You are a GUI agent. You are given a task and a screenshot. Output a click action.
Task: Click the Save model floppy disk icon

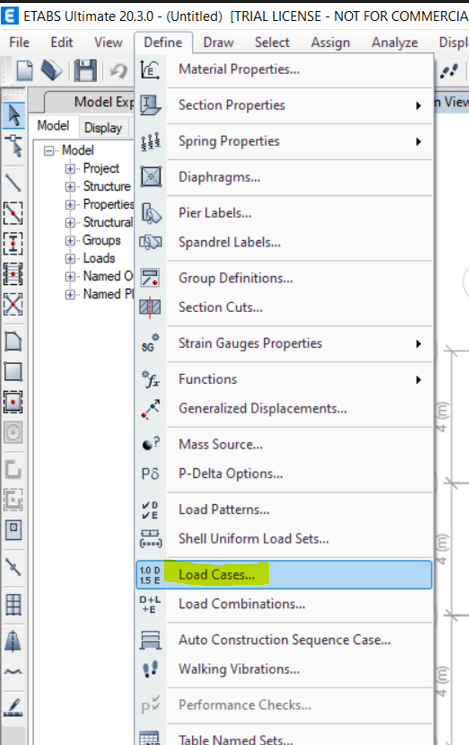tap(86, 71)
